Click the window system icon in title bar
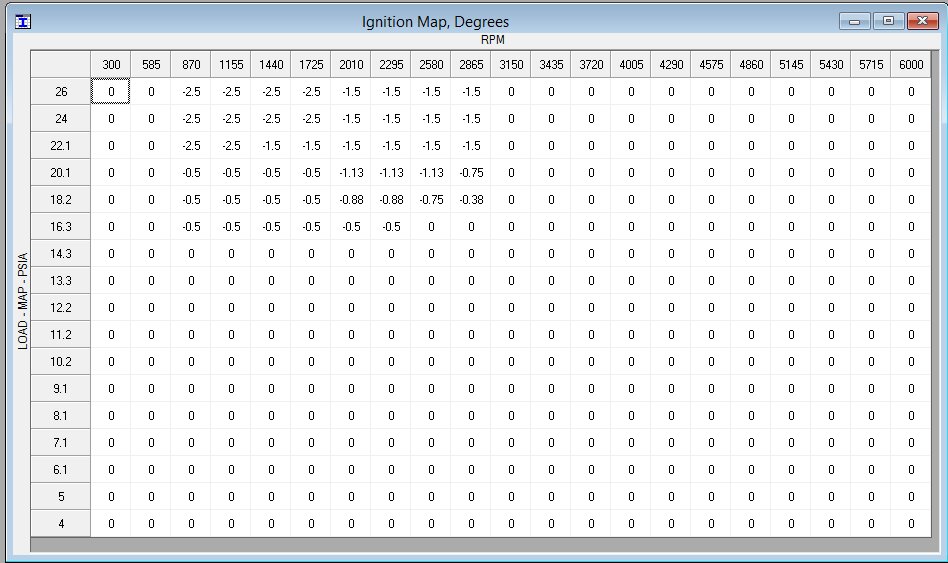 click(22, 22)
